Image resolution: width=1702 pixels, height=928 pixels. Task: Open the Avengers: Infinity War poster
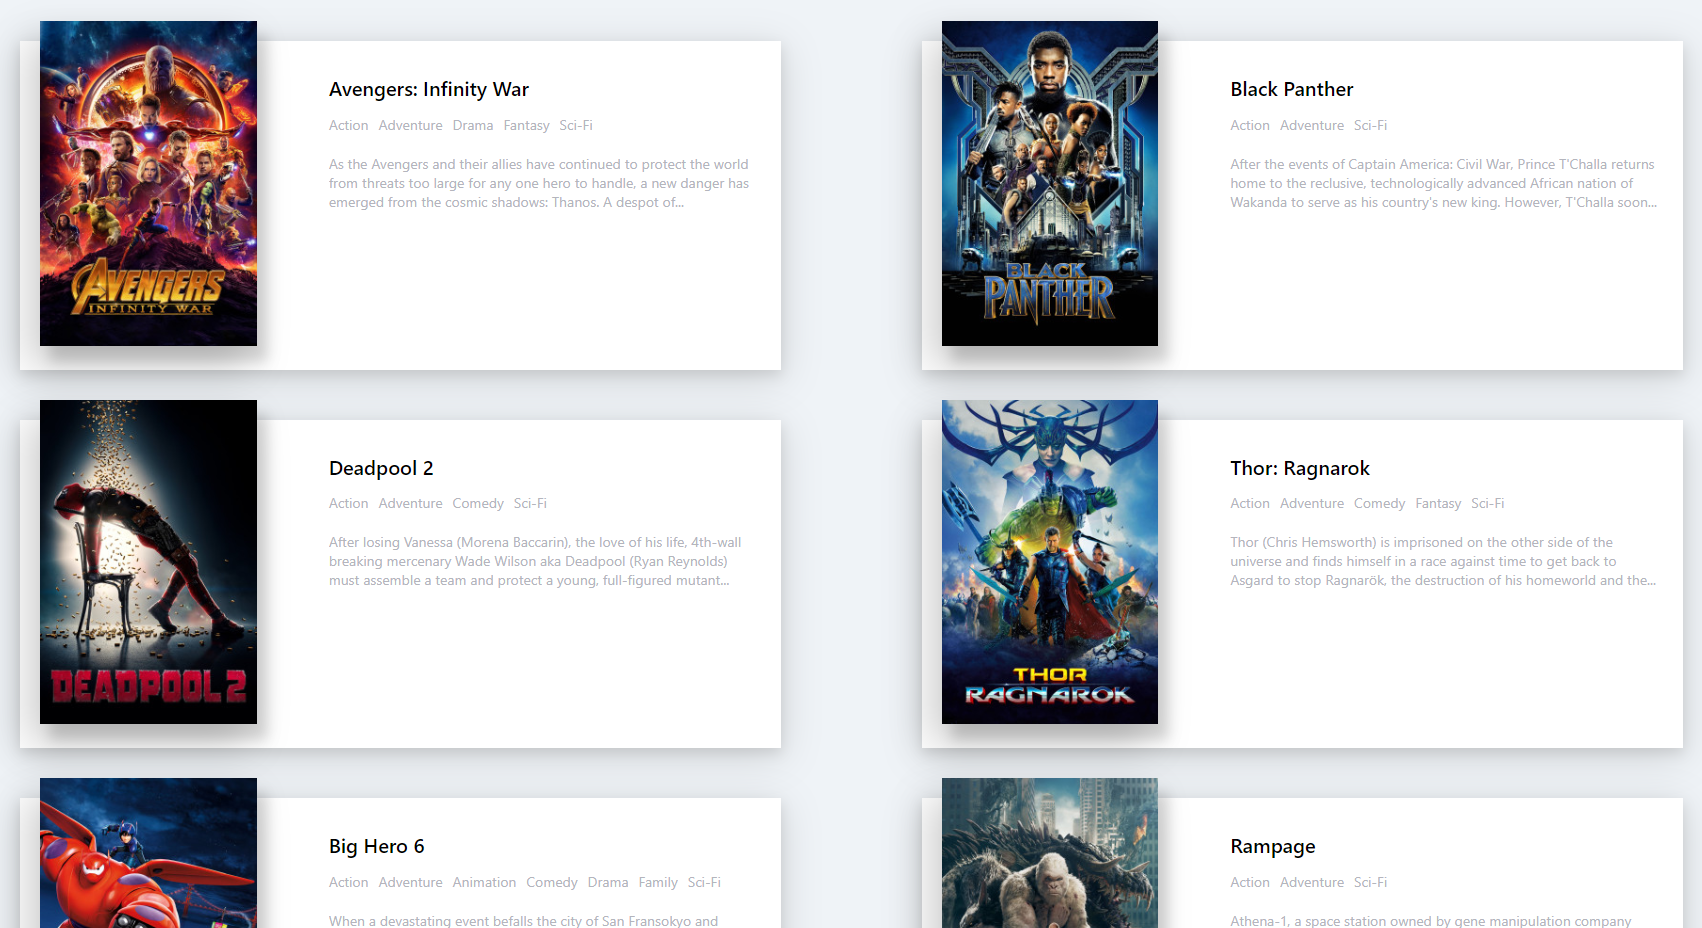point(148,183)
